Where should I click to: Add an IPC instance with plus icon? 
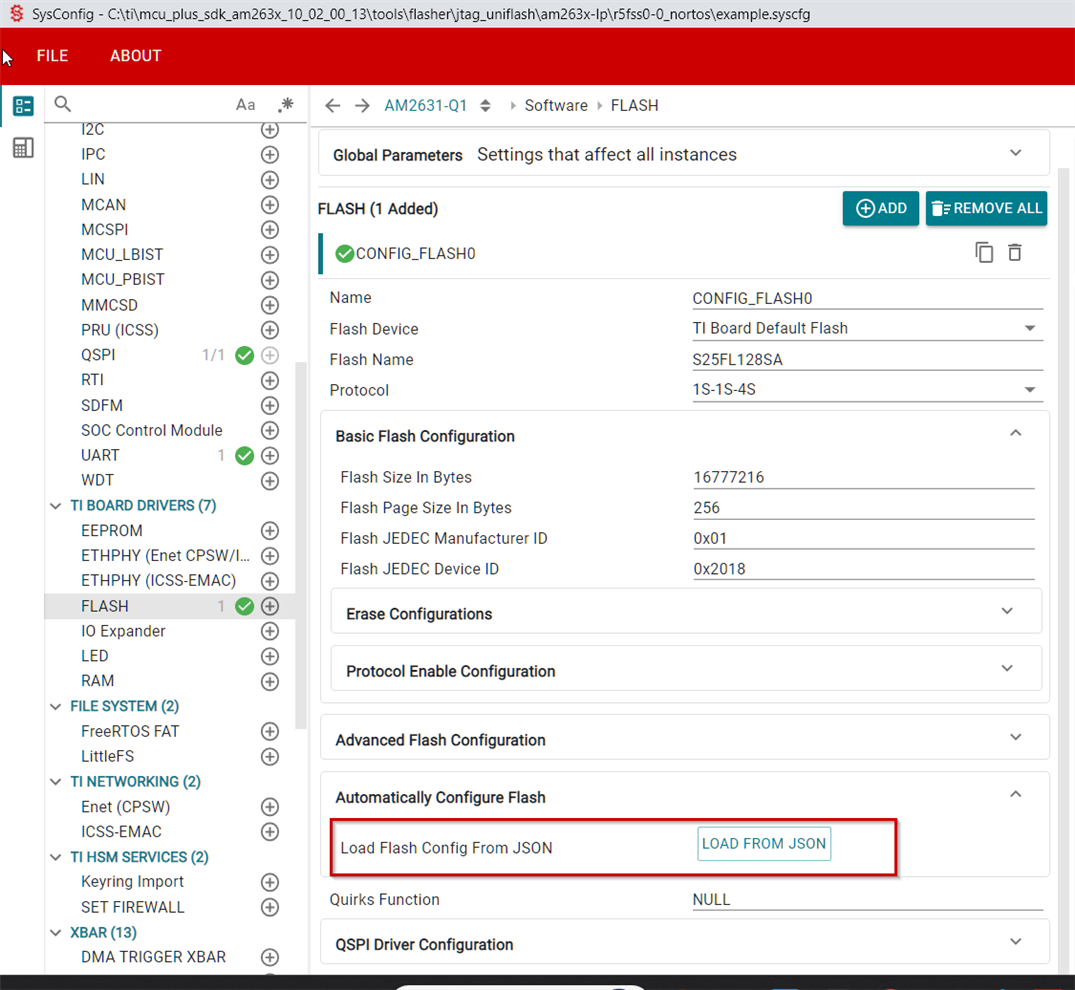point(270,154)
